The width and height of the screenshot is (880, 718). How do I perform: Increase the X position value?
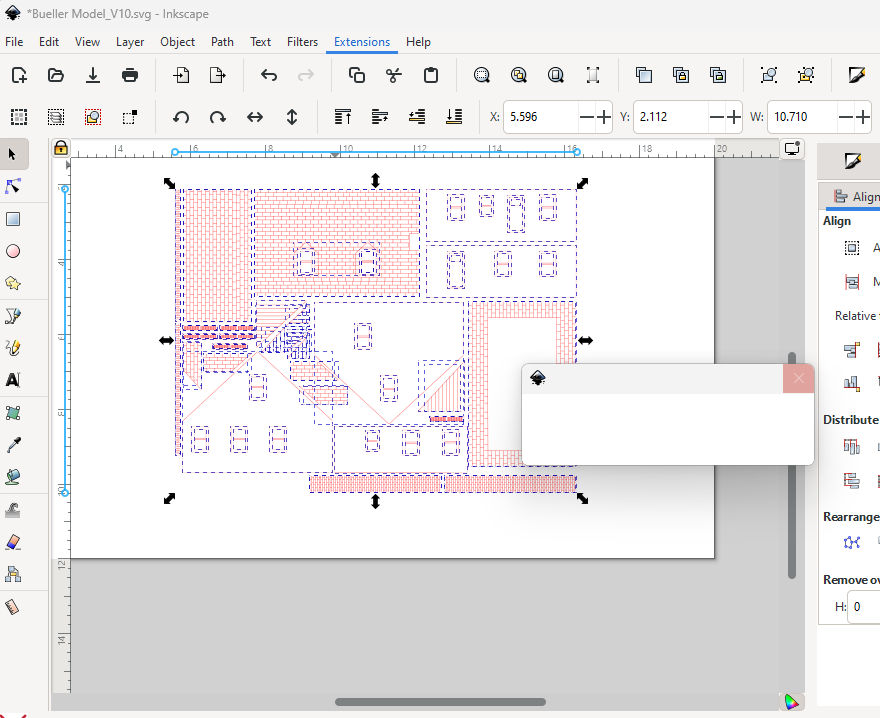pyautogui.click(x=604, y=117)
